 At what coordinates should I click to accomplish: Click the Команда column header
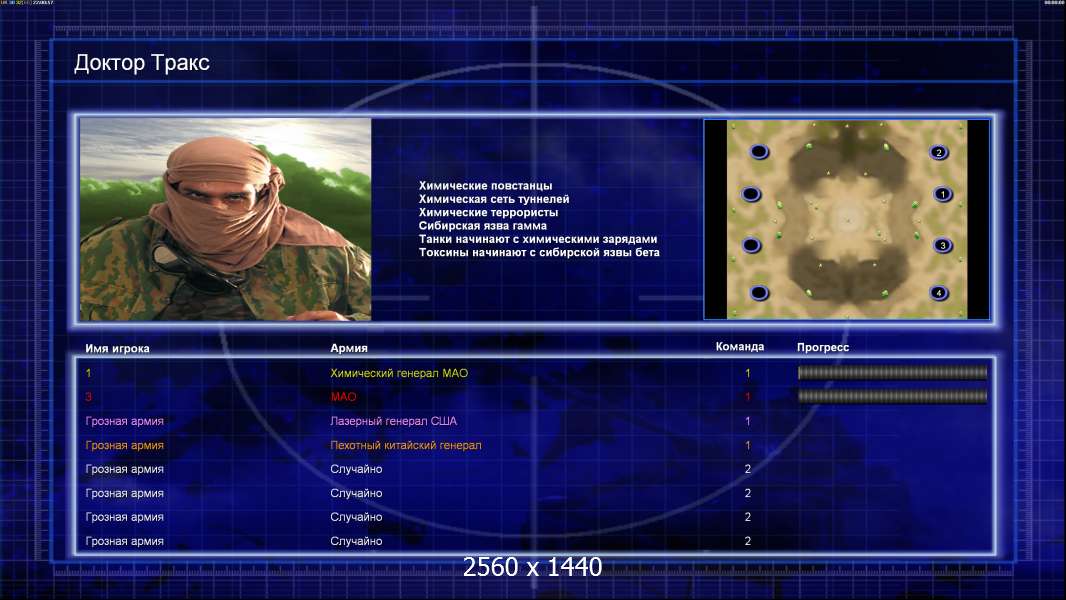740,347
